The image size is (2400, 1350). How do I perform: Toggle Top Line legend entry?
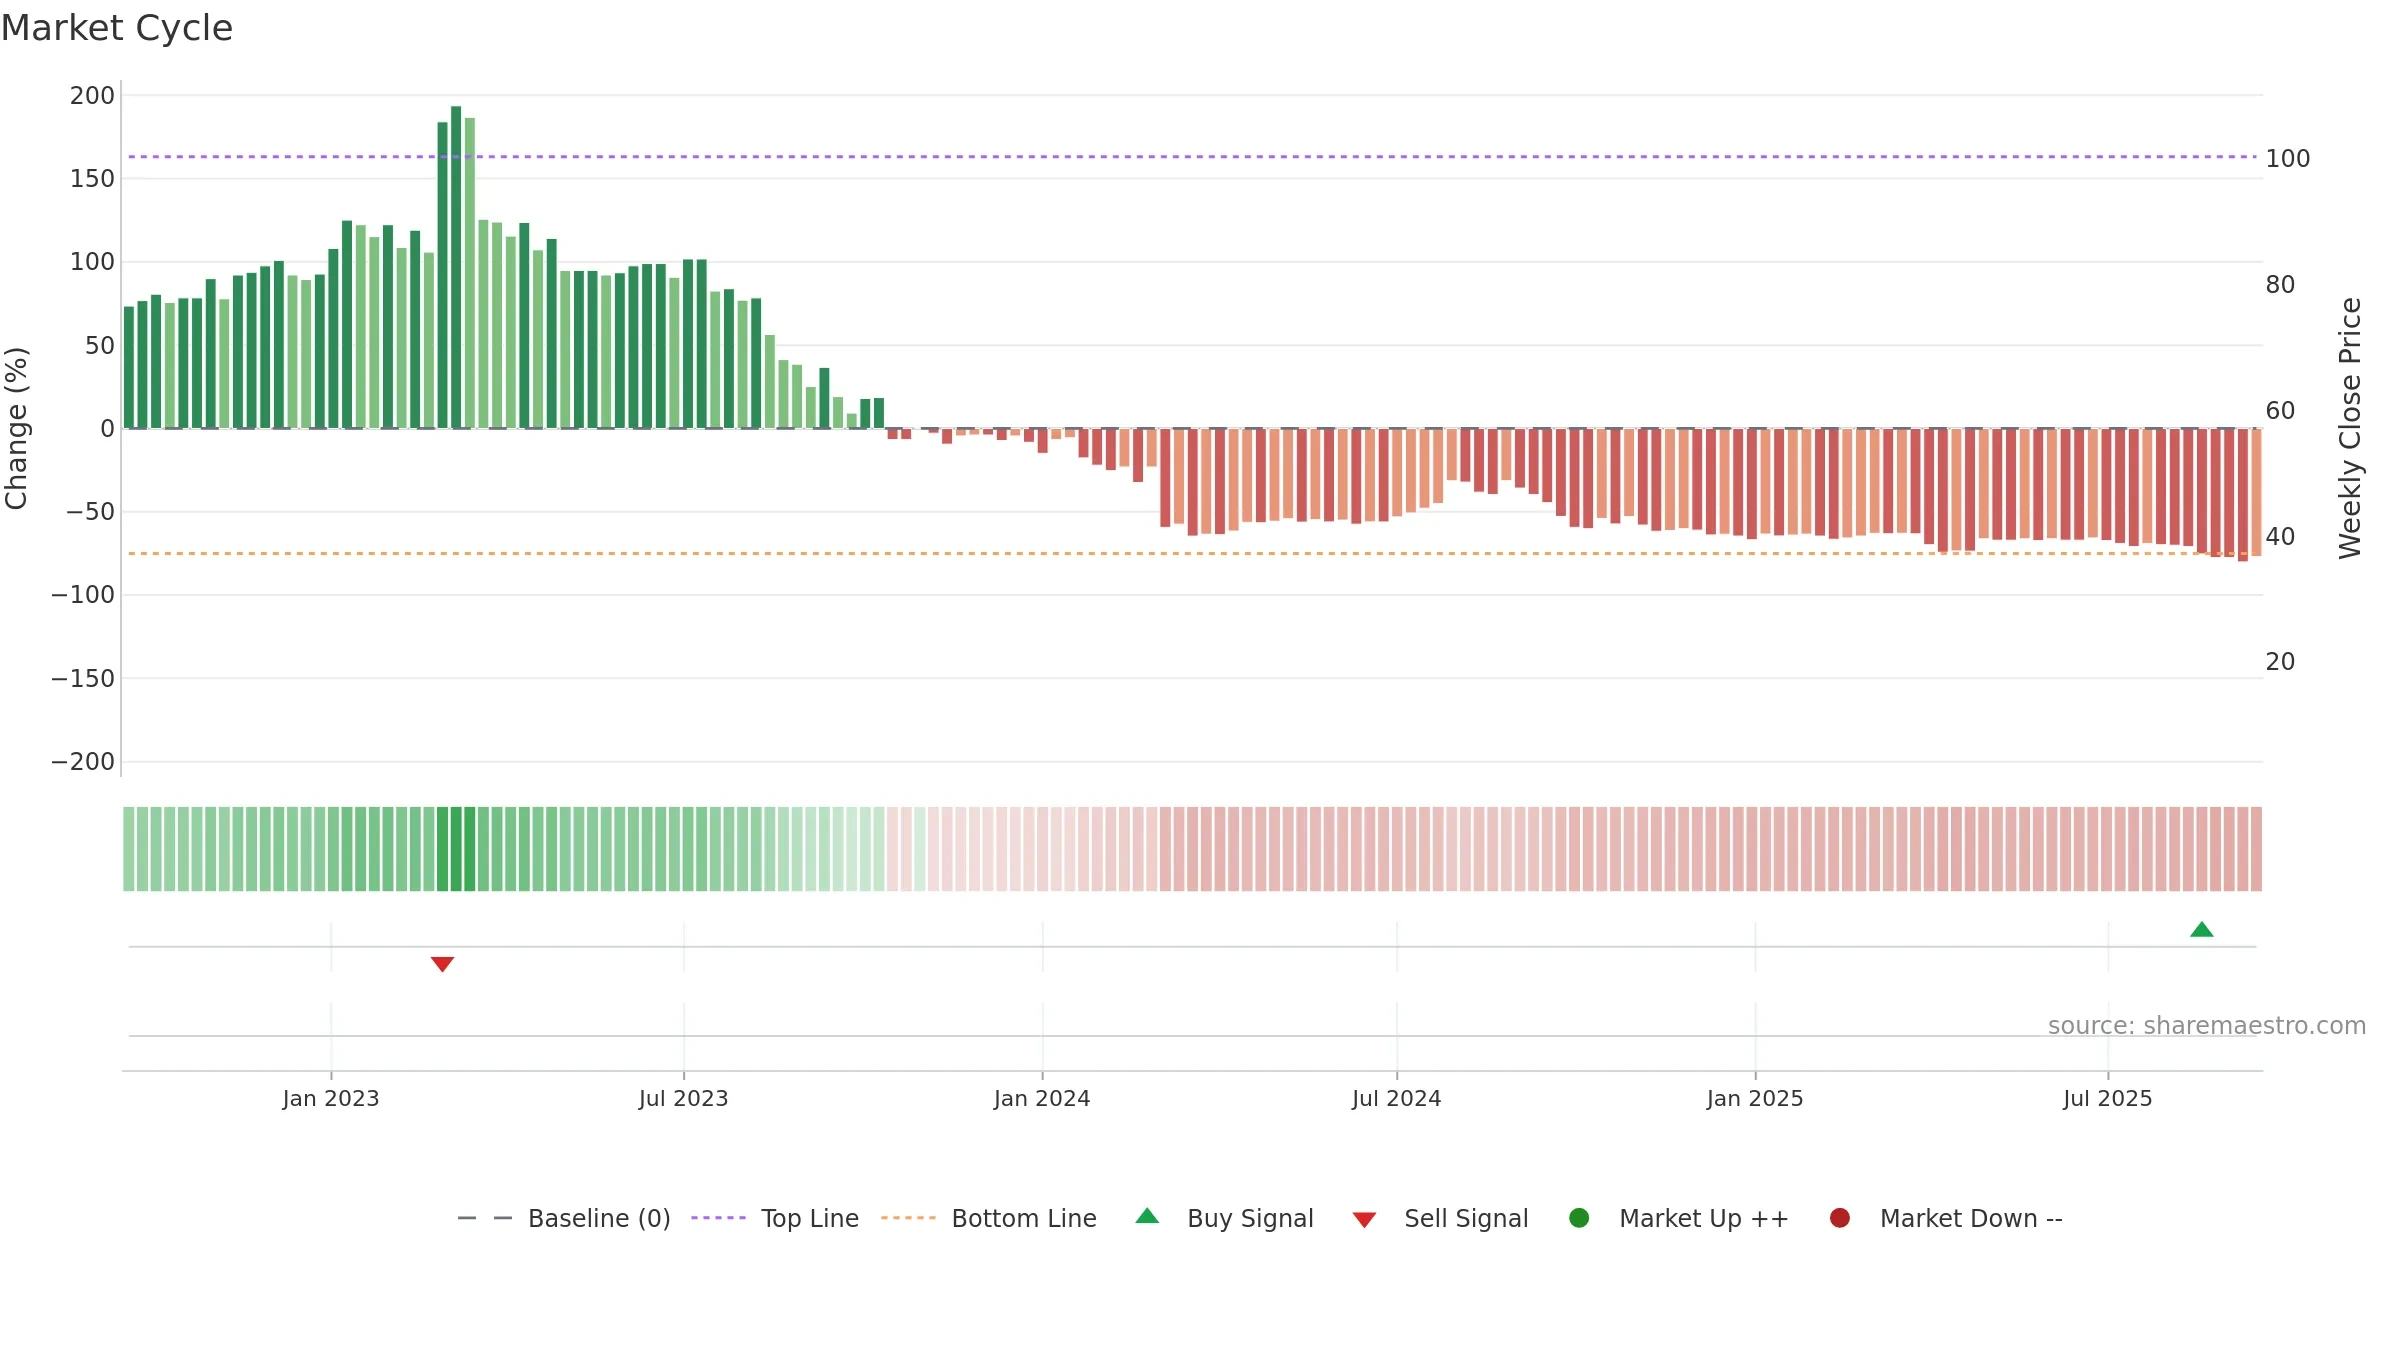pos(775,1218)
